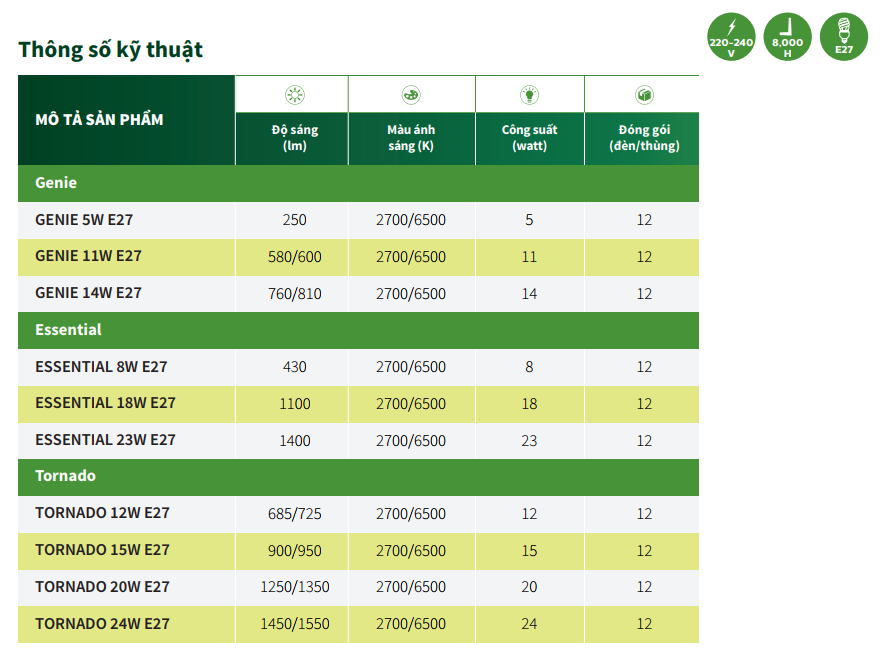This screenshot has height=653, width=893.
Task: Click product name TORNADO 24W E27
Action: pos(103,624)
